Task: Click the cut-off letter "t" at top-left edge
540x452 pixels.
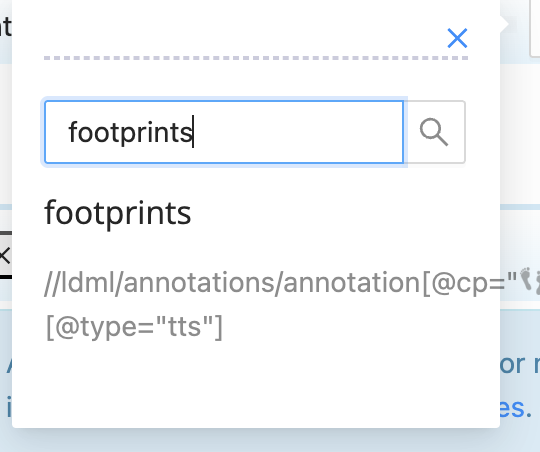Action: pyautogui.click(x=6, y=27)
